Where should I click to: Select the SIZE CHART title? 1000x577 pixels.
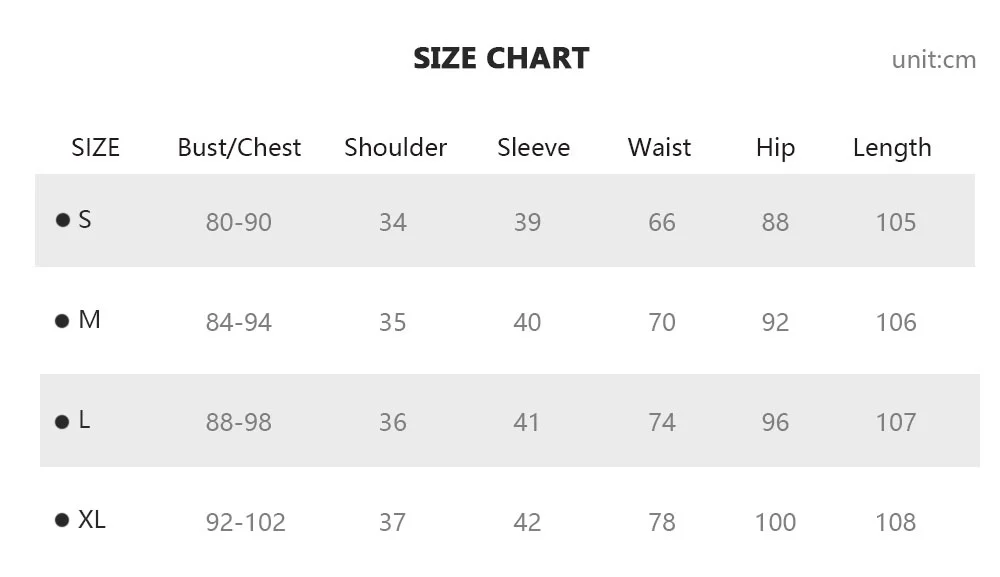pos(501,59)
